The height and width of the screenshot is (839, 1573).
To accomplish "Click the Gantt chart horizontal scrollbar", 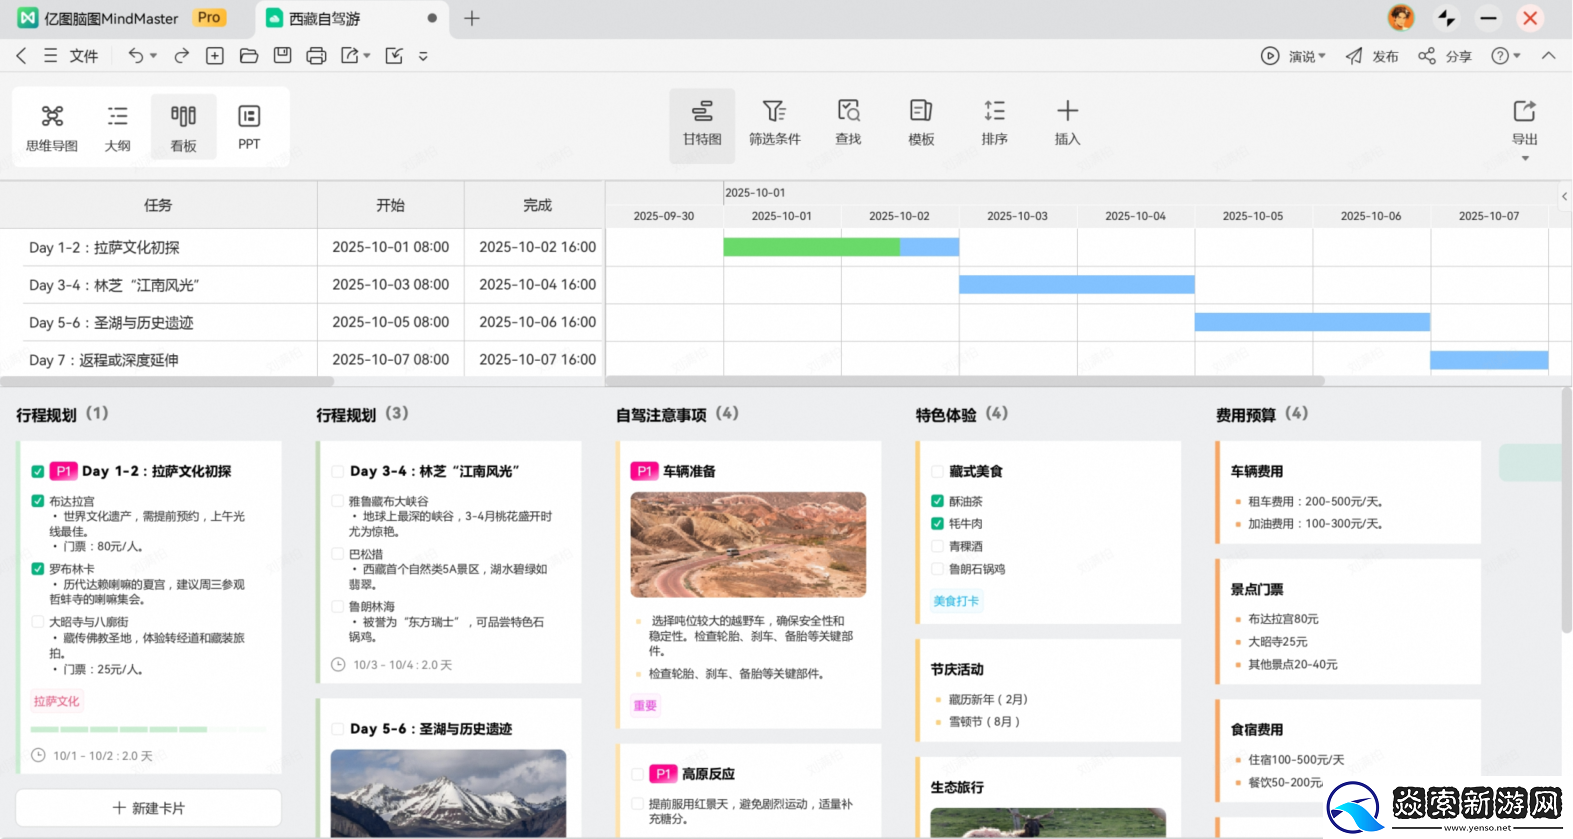I will click(x=965, y=381).
